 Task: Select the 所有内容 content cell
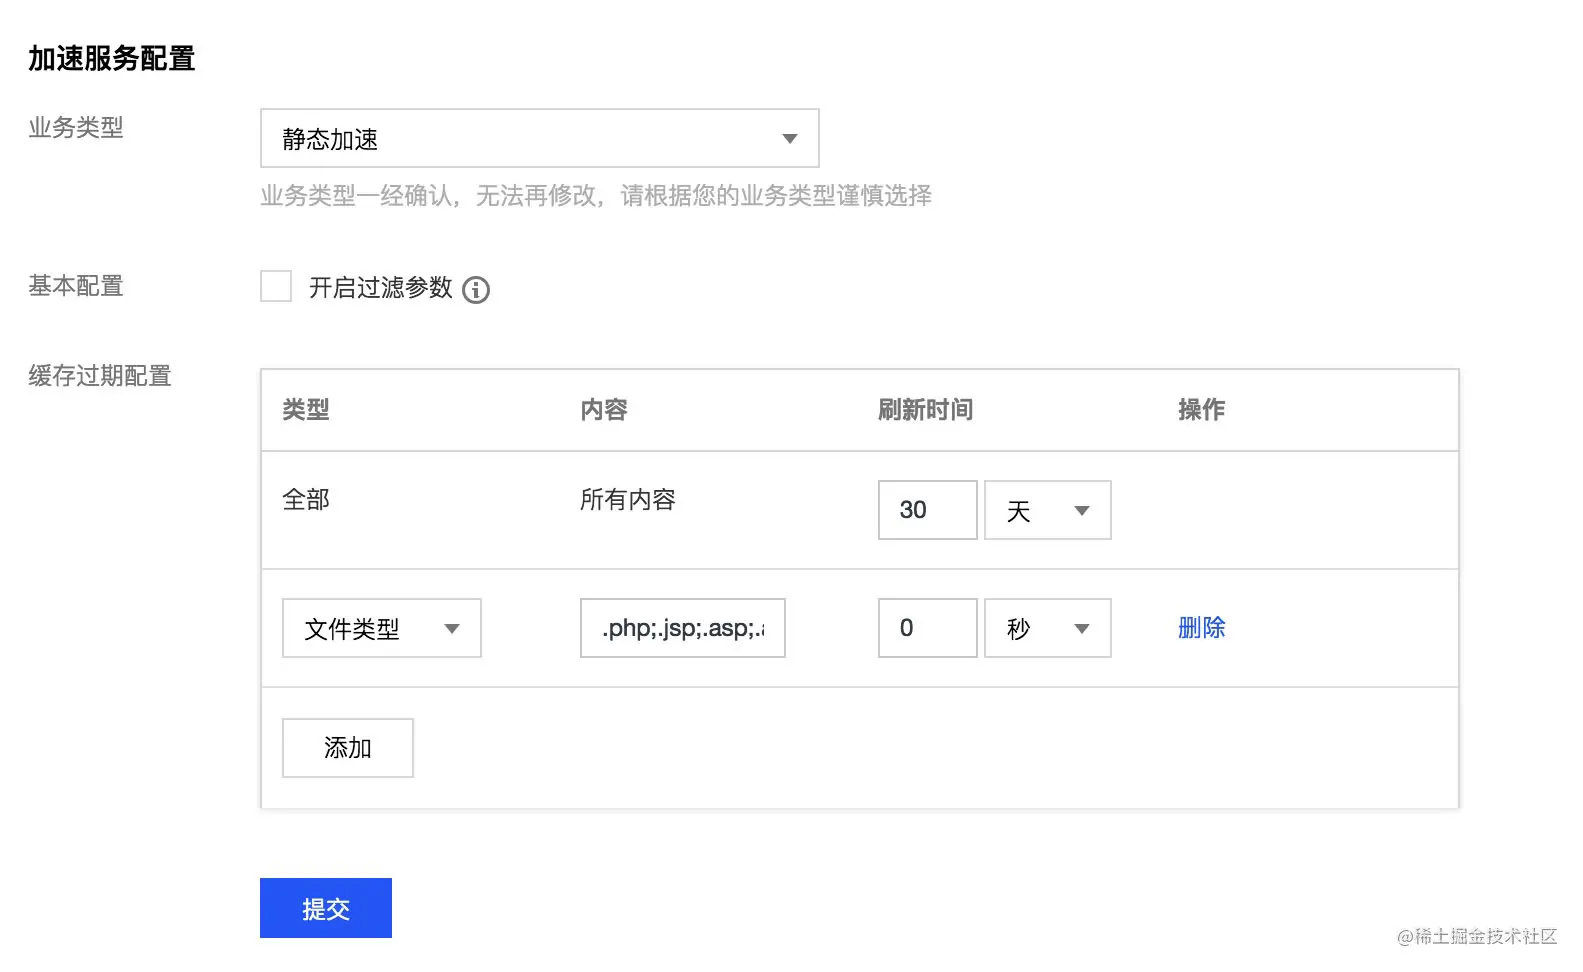pos(627,499)
